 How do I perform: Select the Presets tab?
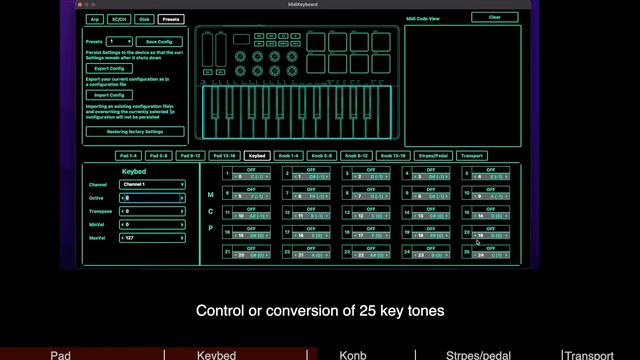[x=171, y=19]
